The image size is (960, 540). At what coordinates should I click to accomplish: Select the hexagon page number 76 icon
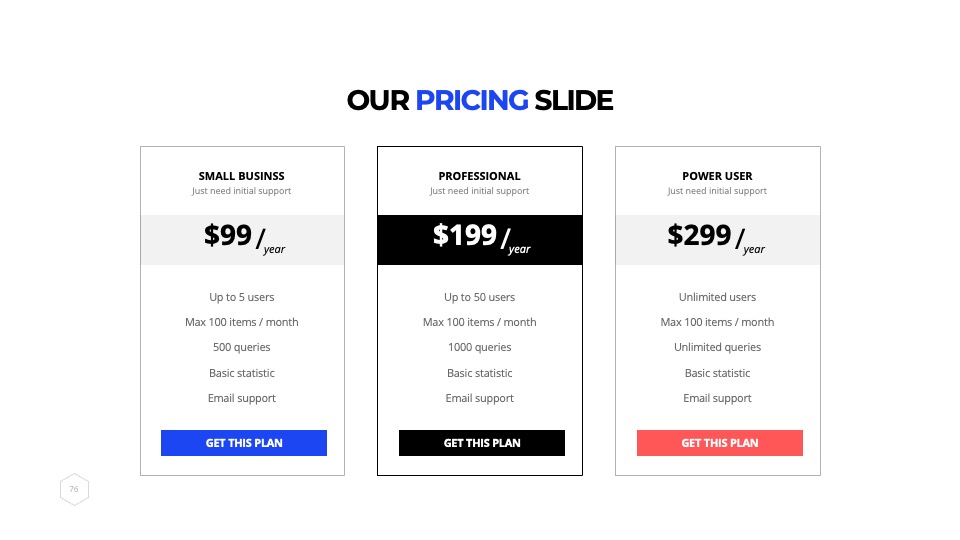74,489
